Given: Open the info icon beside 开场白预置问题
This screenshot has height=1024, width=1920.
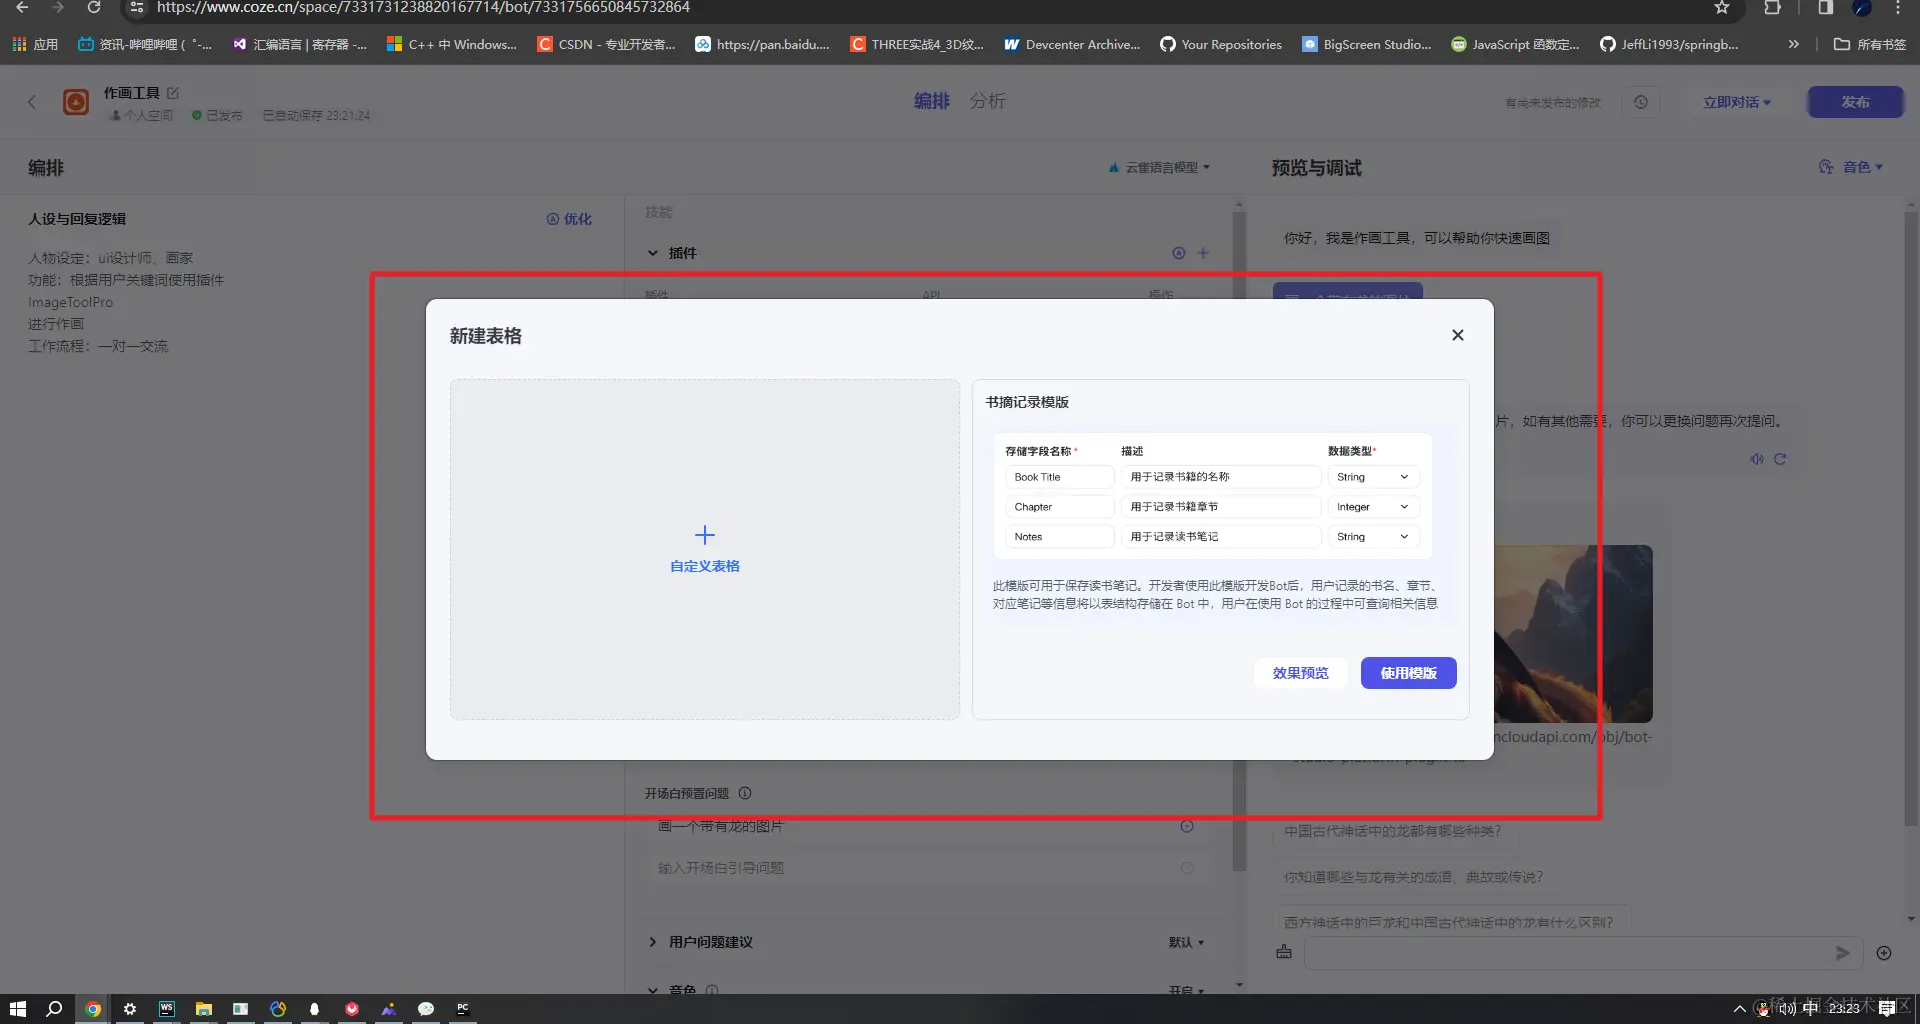Looking at the screenshot, I should point(745,793).
